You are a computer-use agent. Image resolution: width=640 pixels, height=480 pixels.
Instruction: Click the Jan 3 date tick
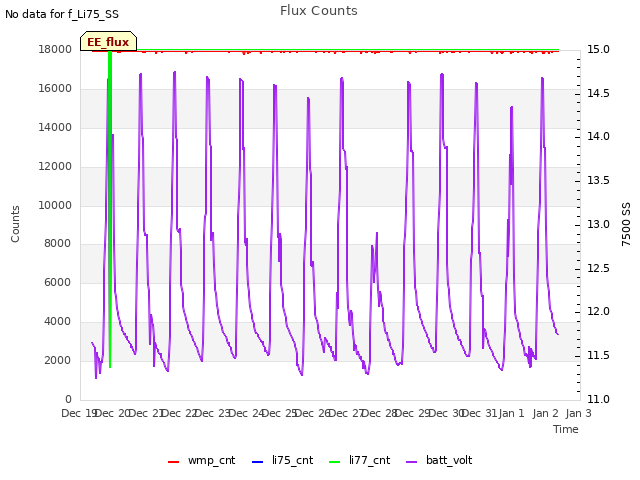click(x=579, y=413)
